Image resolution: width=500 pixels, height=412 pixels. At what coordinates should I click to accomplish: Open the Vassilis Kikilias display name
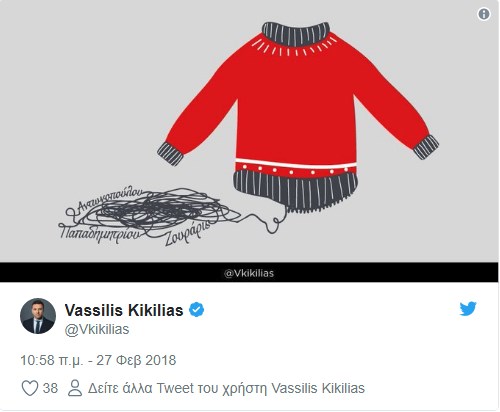click(124, 310)
